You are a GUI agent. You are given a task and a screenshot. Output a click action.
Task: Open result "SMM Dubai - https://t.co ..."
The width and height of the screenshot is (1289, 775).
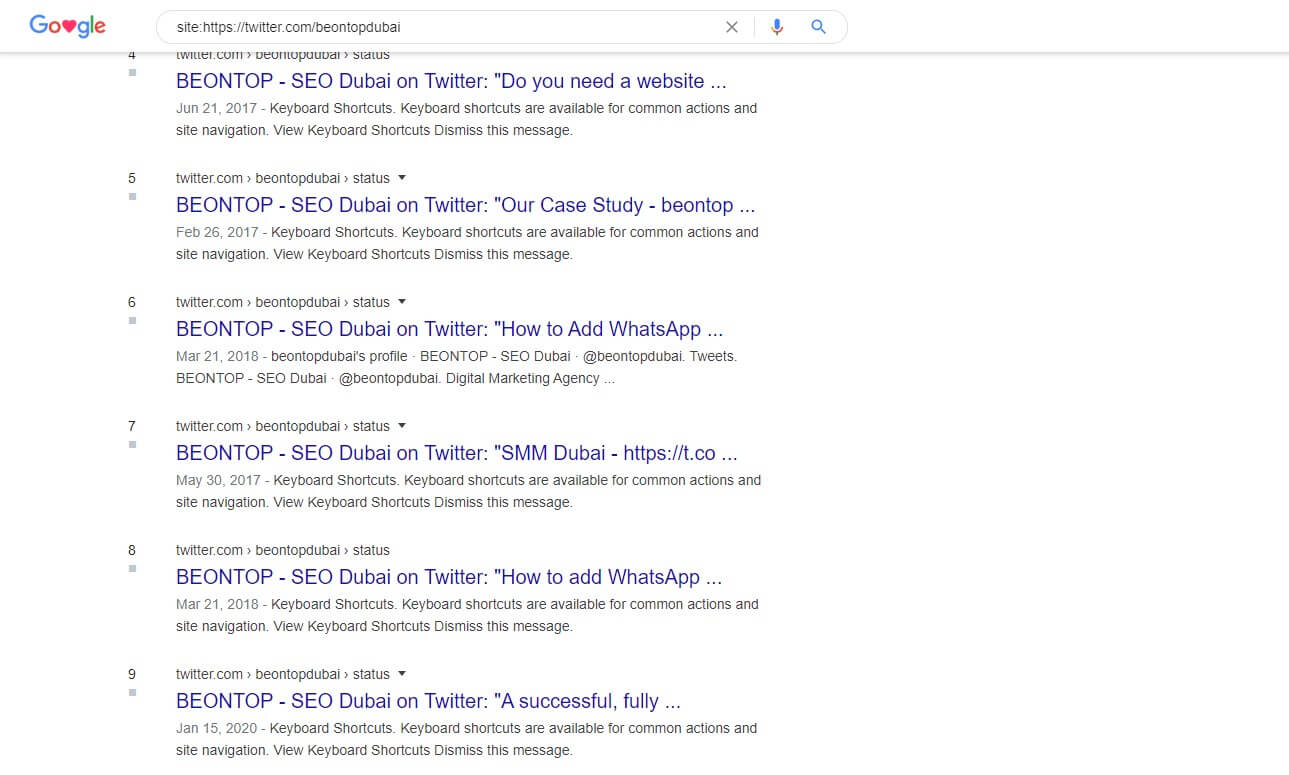pos(457,453)
